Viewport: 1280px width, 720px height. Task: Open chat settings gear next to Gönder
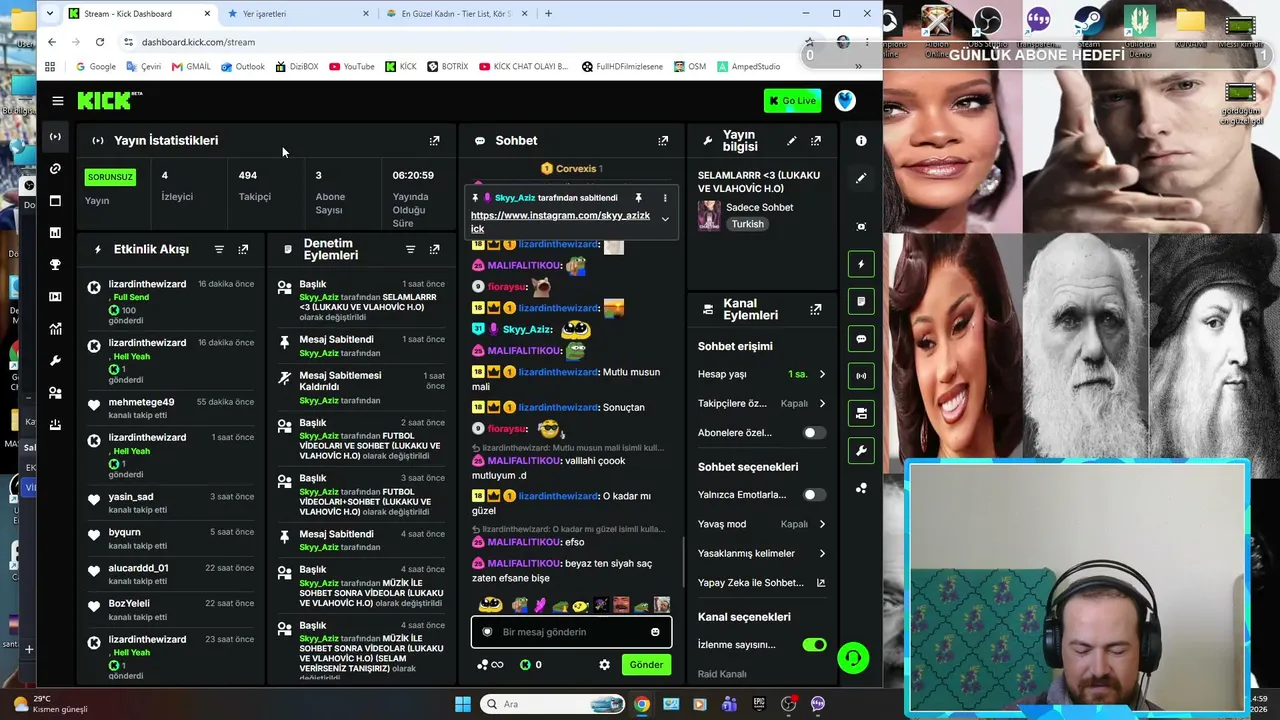[604, 664]
